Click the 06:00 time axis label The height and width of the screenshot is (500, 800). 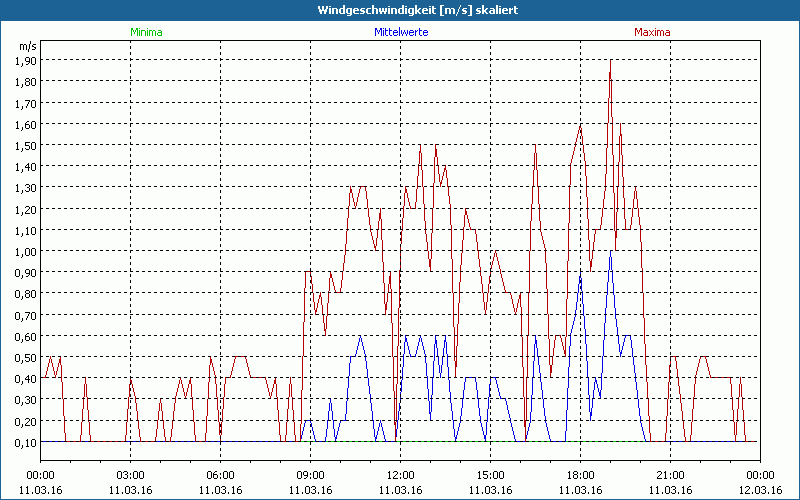pyautogui.click(x=220, y=475)
